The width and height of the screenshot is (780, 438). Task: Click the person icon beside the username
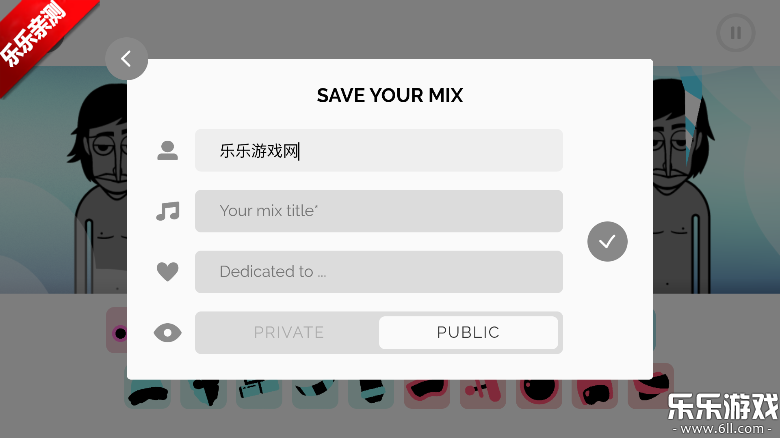click(x=167, y=151)
